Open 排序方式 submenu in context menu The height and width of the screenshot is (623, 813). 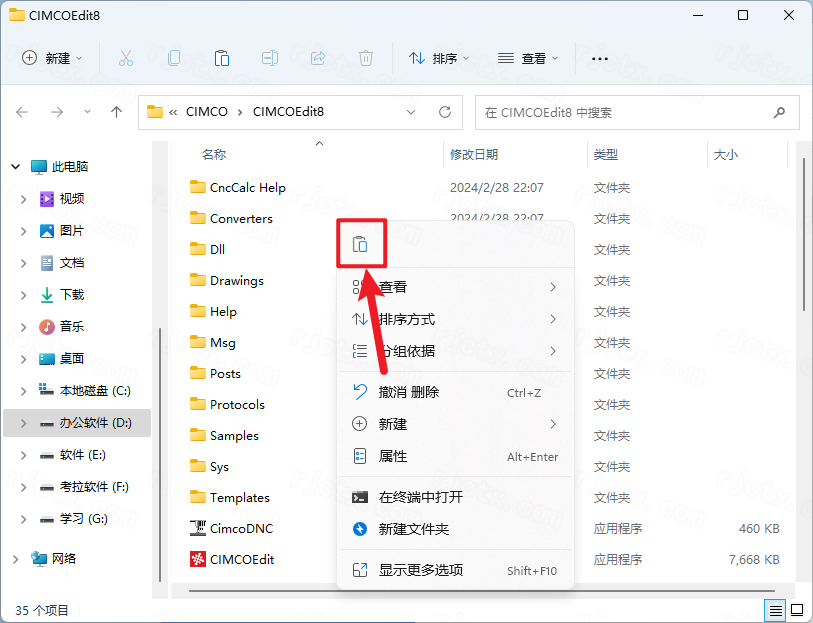pyautogui.click(x=456, y=319)
